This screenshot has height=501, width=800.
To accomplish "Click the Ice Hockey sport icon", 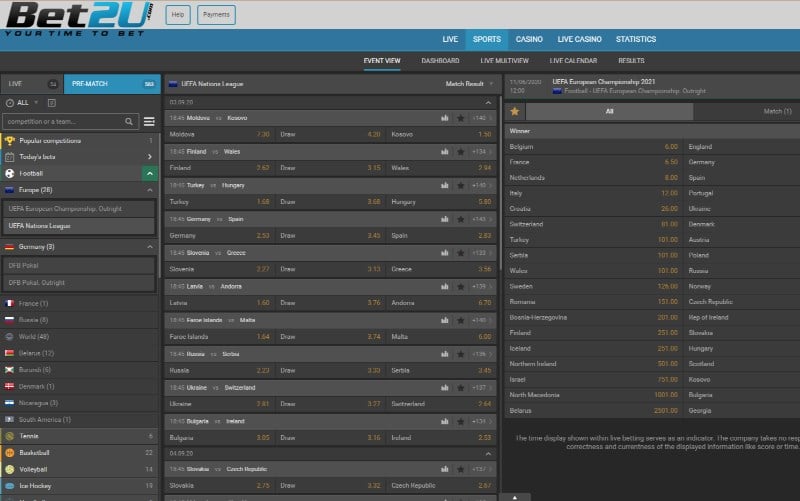I will 10,486.
